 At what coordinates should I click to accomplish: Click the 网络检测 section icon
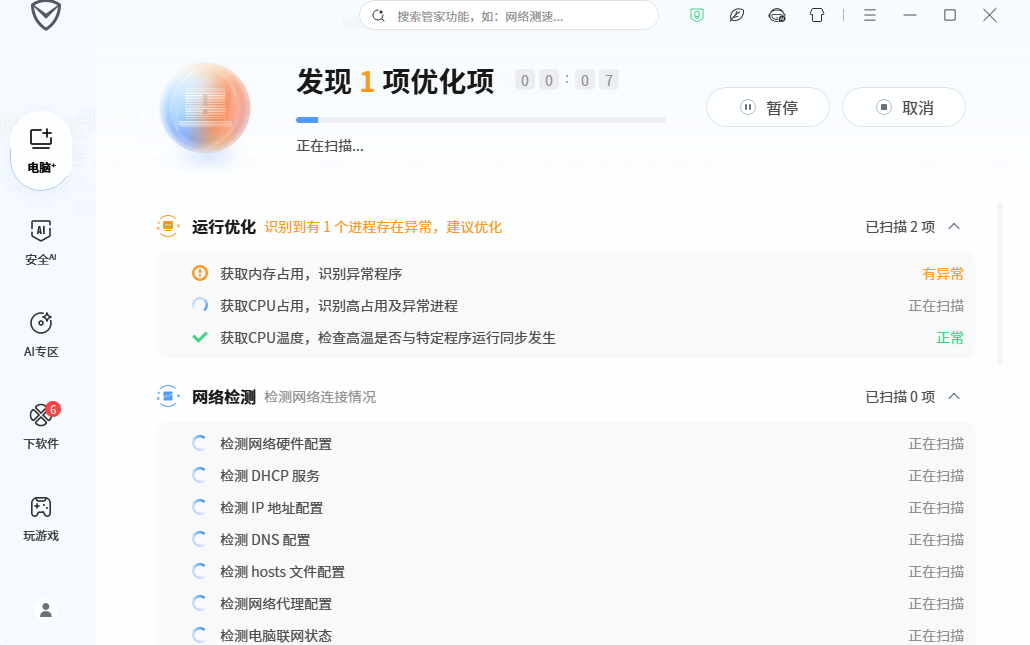click(x=168, y=397)
